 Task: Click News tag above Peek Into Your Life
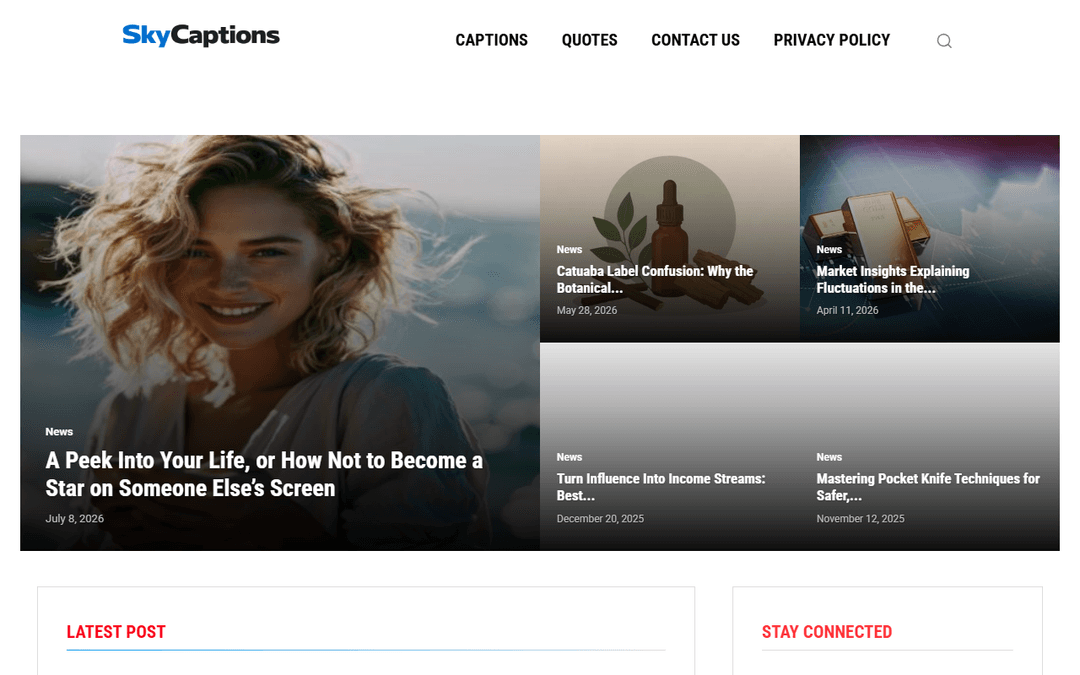pyautogui.click(x=59, y=432)
